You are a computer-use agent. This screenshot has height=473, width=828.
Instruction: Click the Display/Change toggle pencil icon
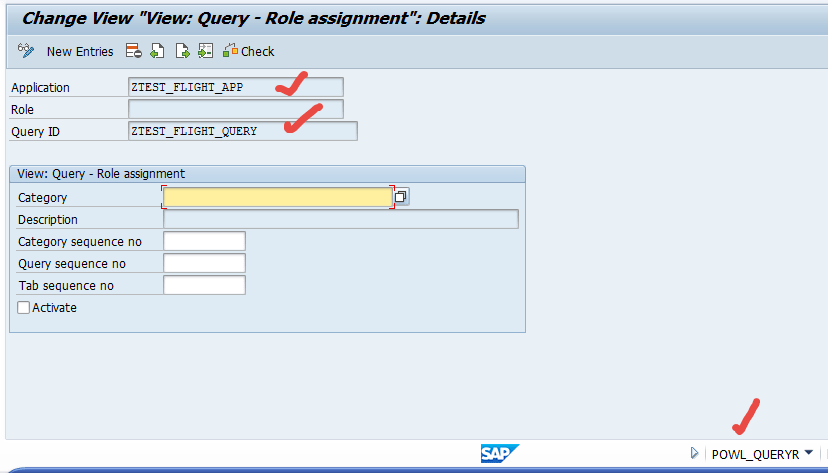click(x=25, y=51)
